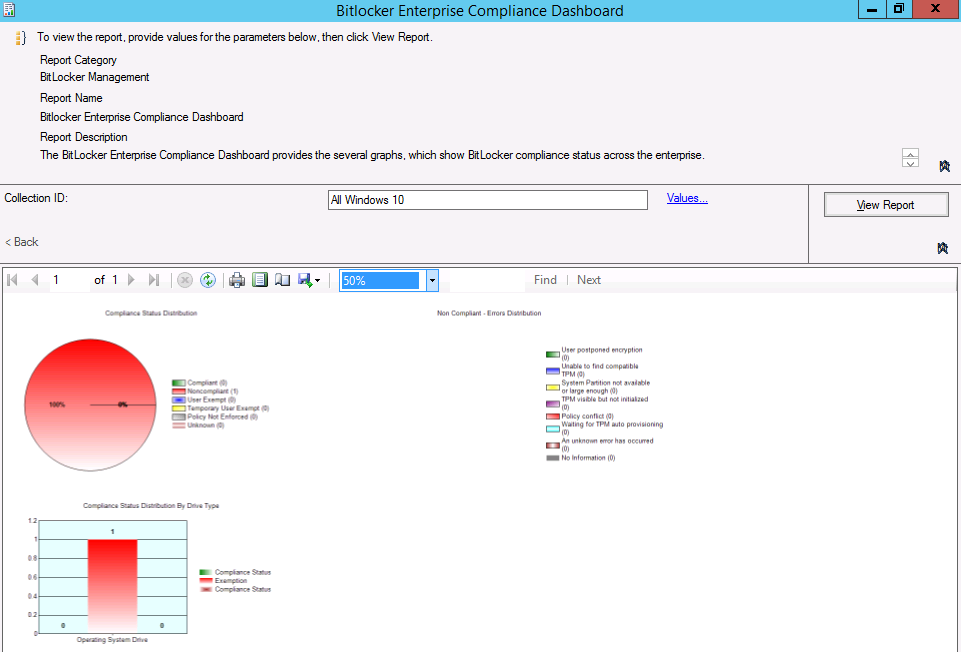Click the Collection ID field showing All Windows 10
This screenshot has width=961, height=652.
tap(488, 200)
